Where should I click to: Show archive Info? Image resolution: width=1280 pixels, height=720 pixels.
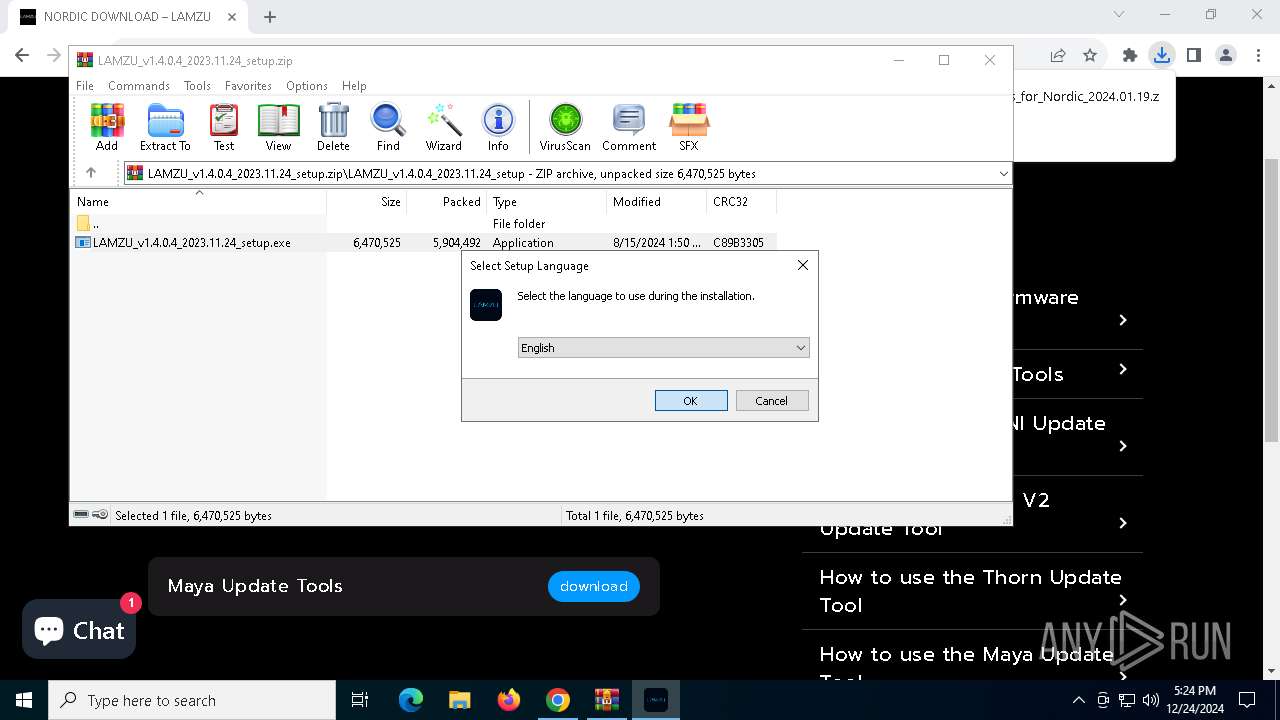pos(498,127)
